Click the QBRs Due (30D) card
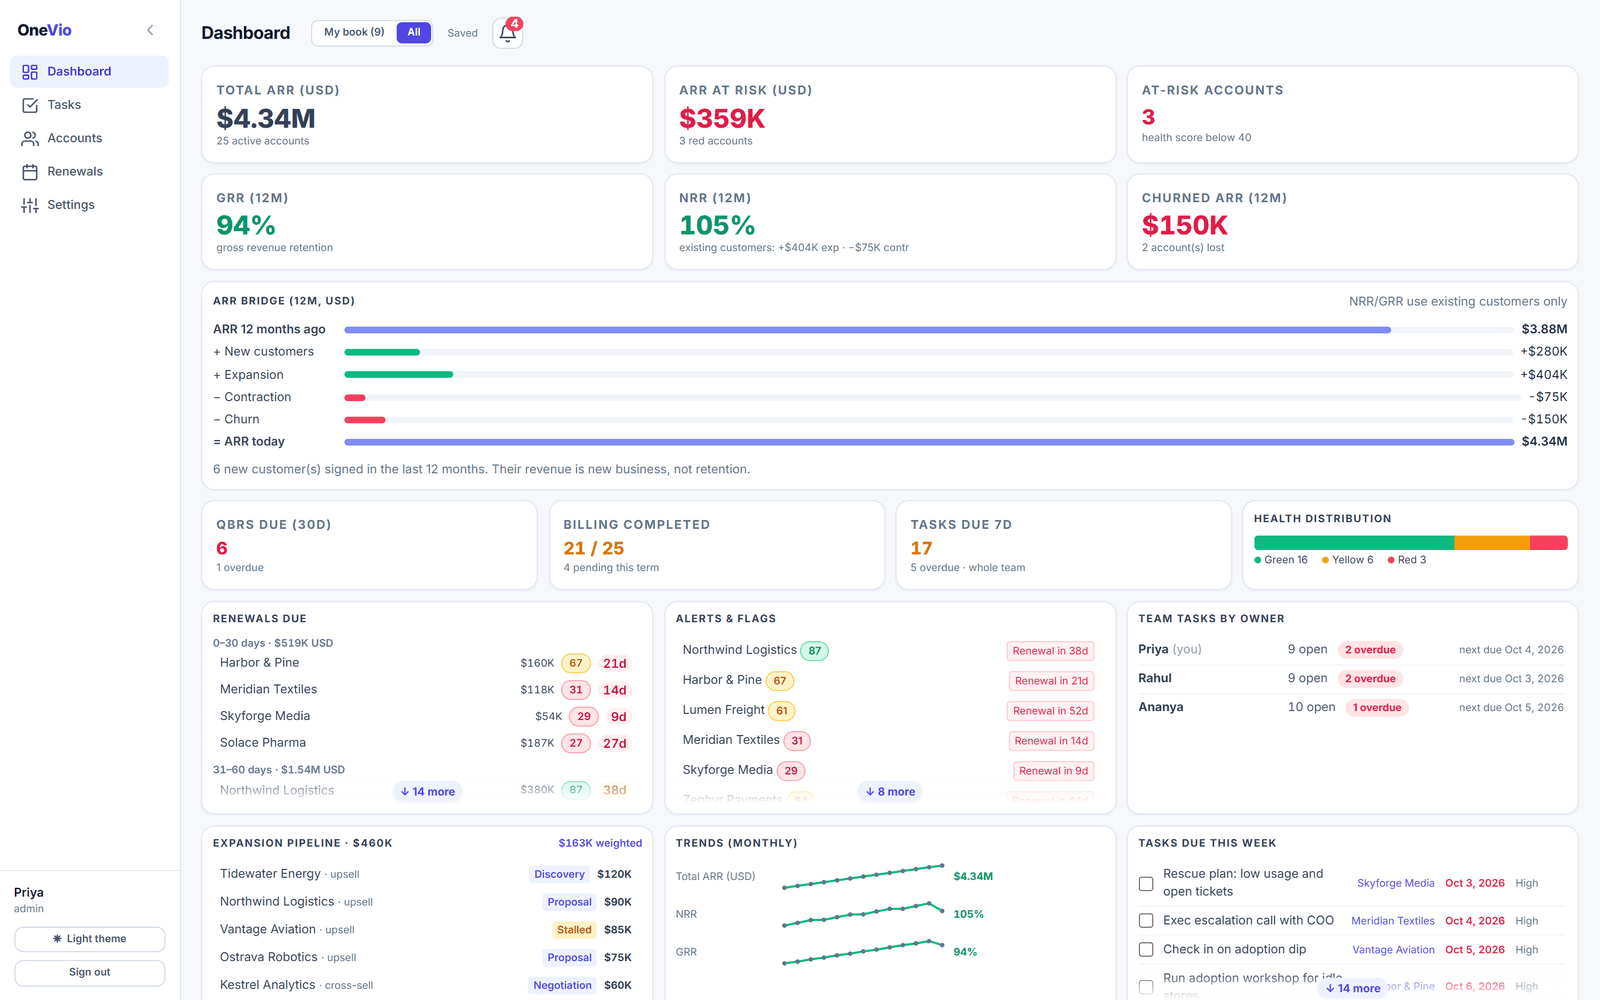This screenshot has height=1000, width=1600. point(369,545)
